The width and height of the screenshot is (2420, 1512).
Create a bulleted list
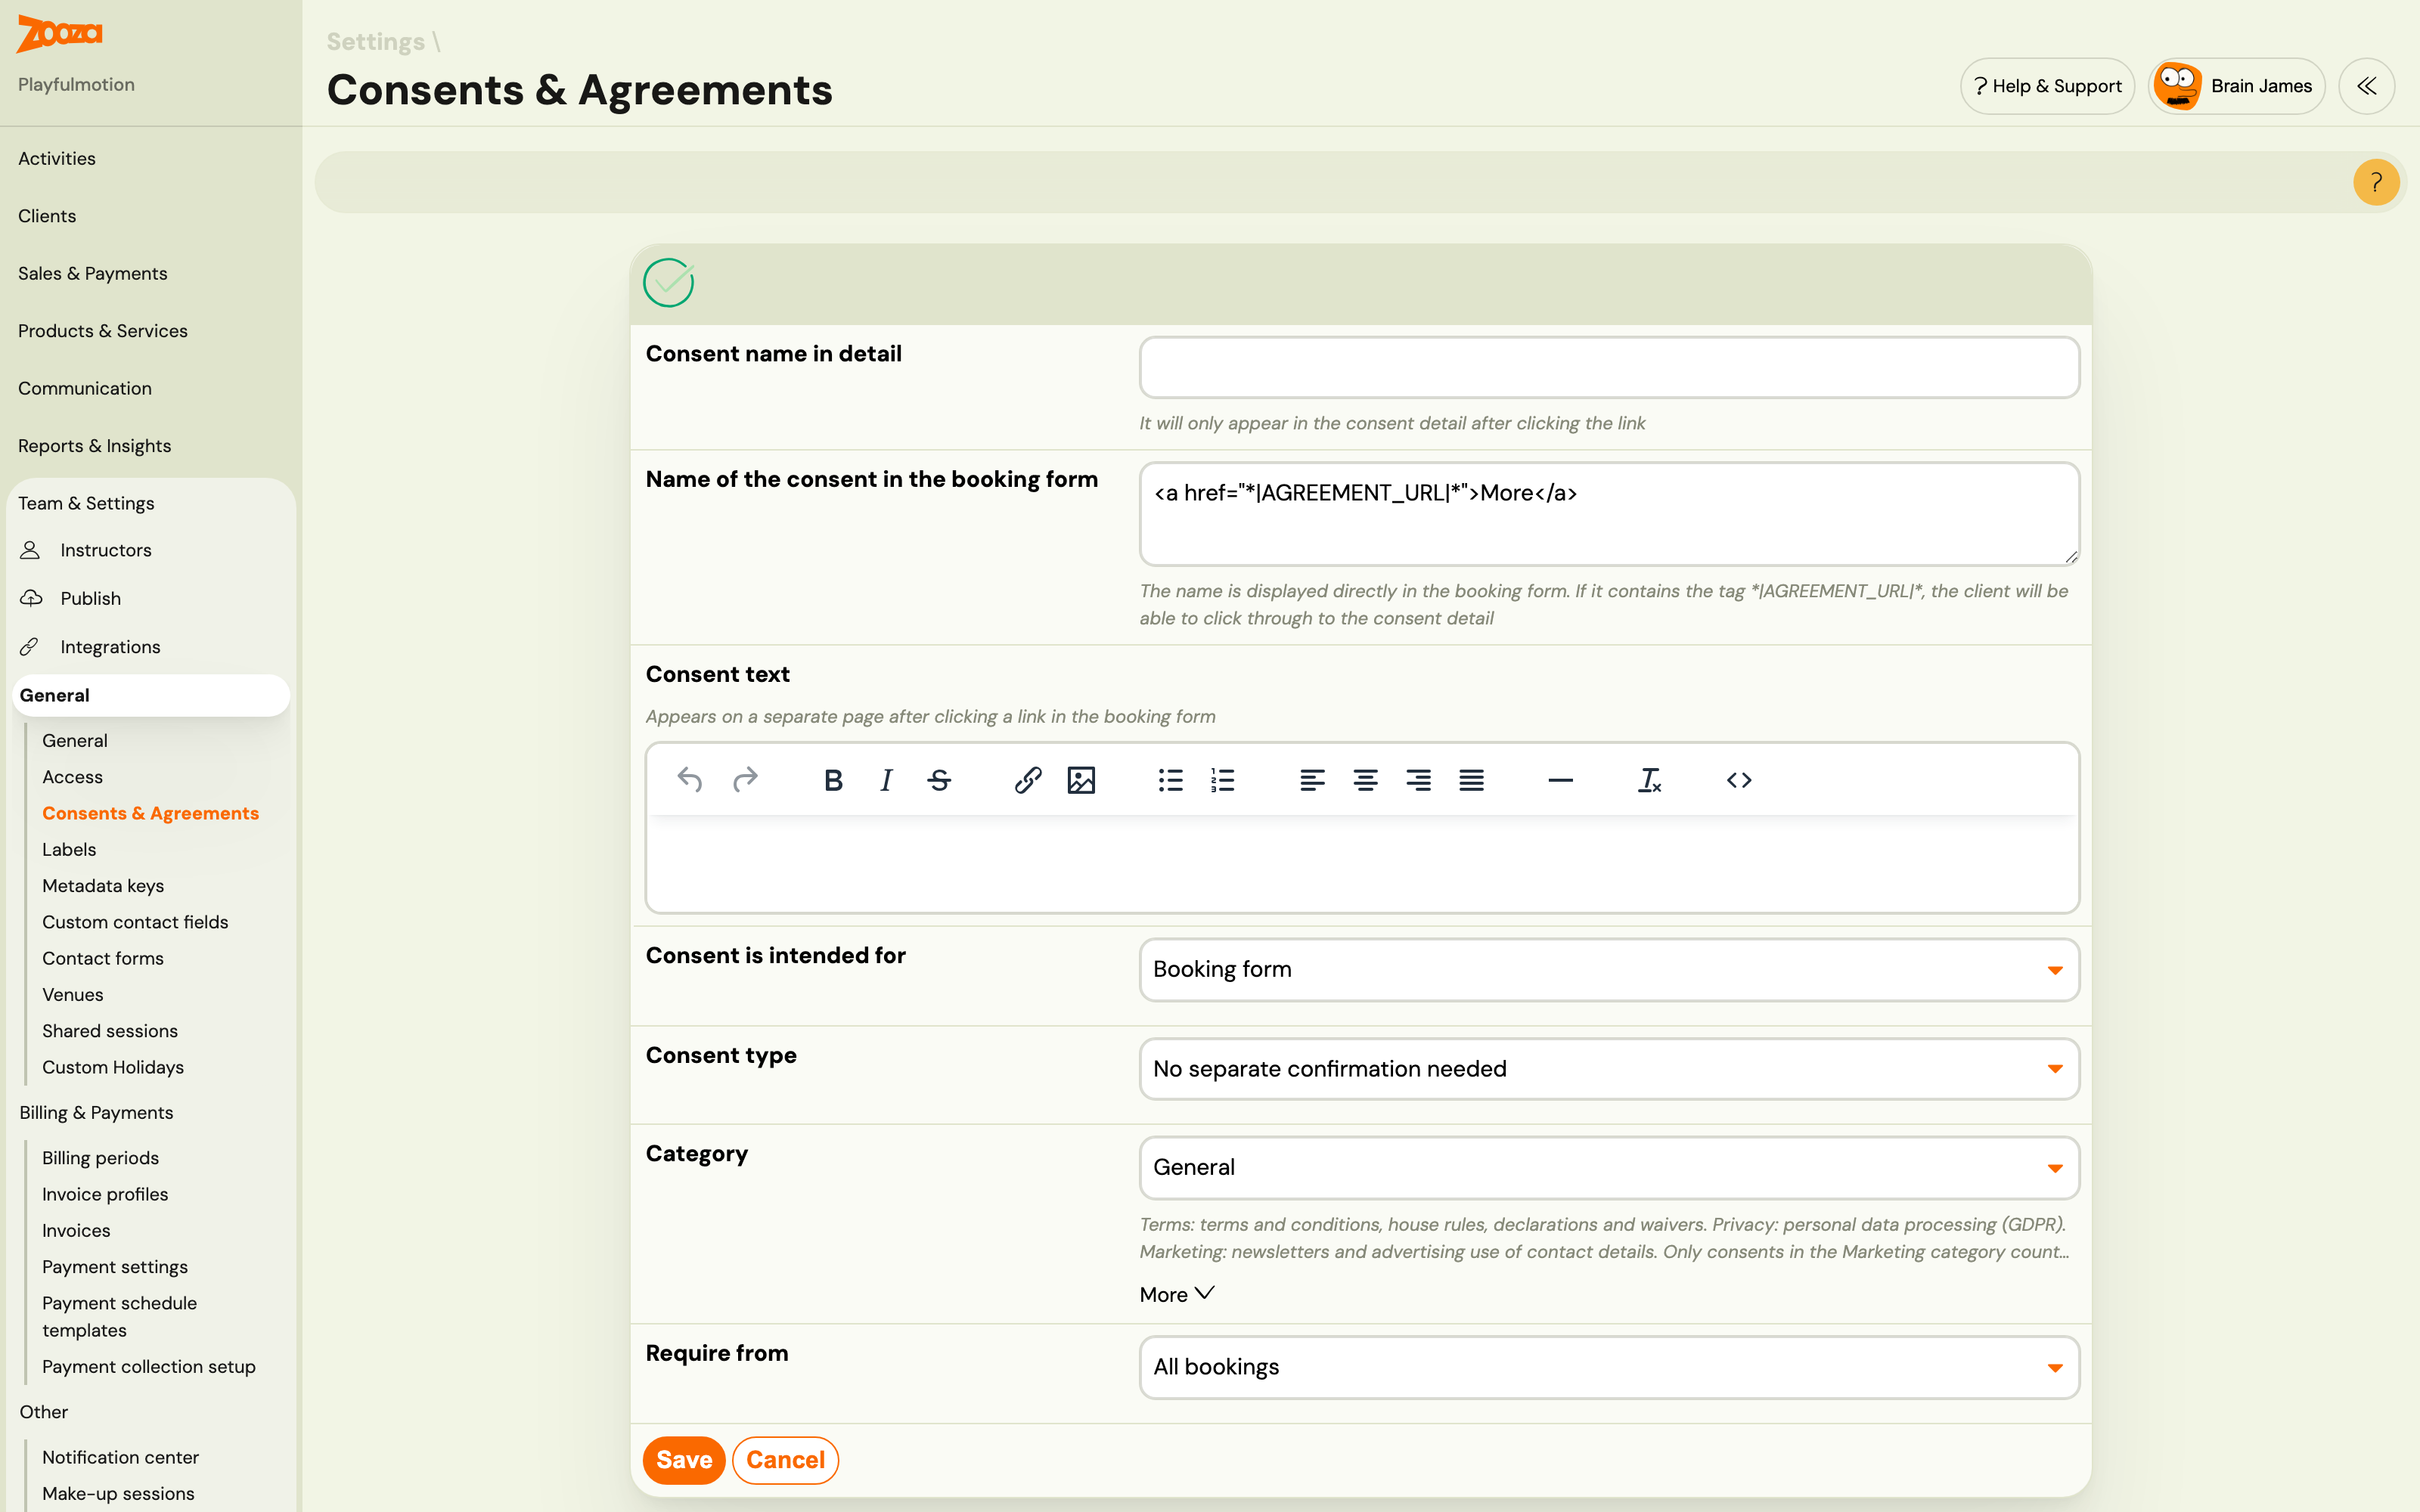click(x=1170, y=780)
